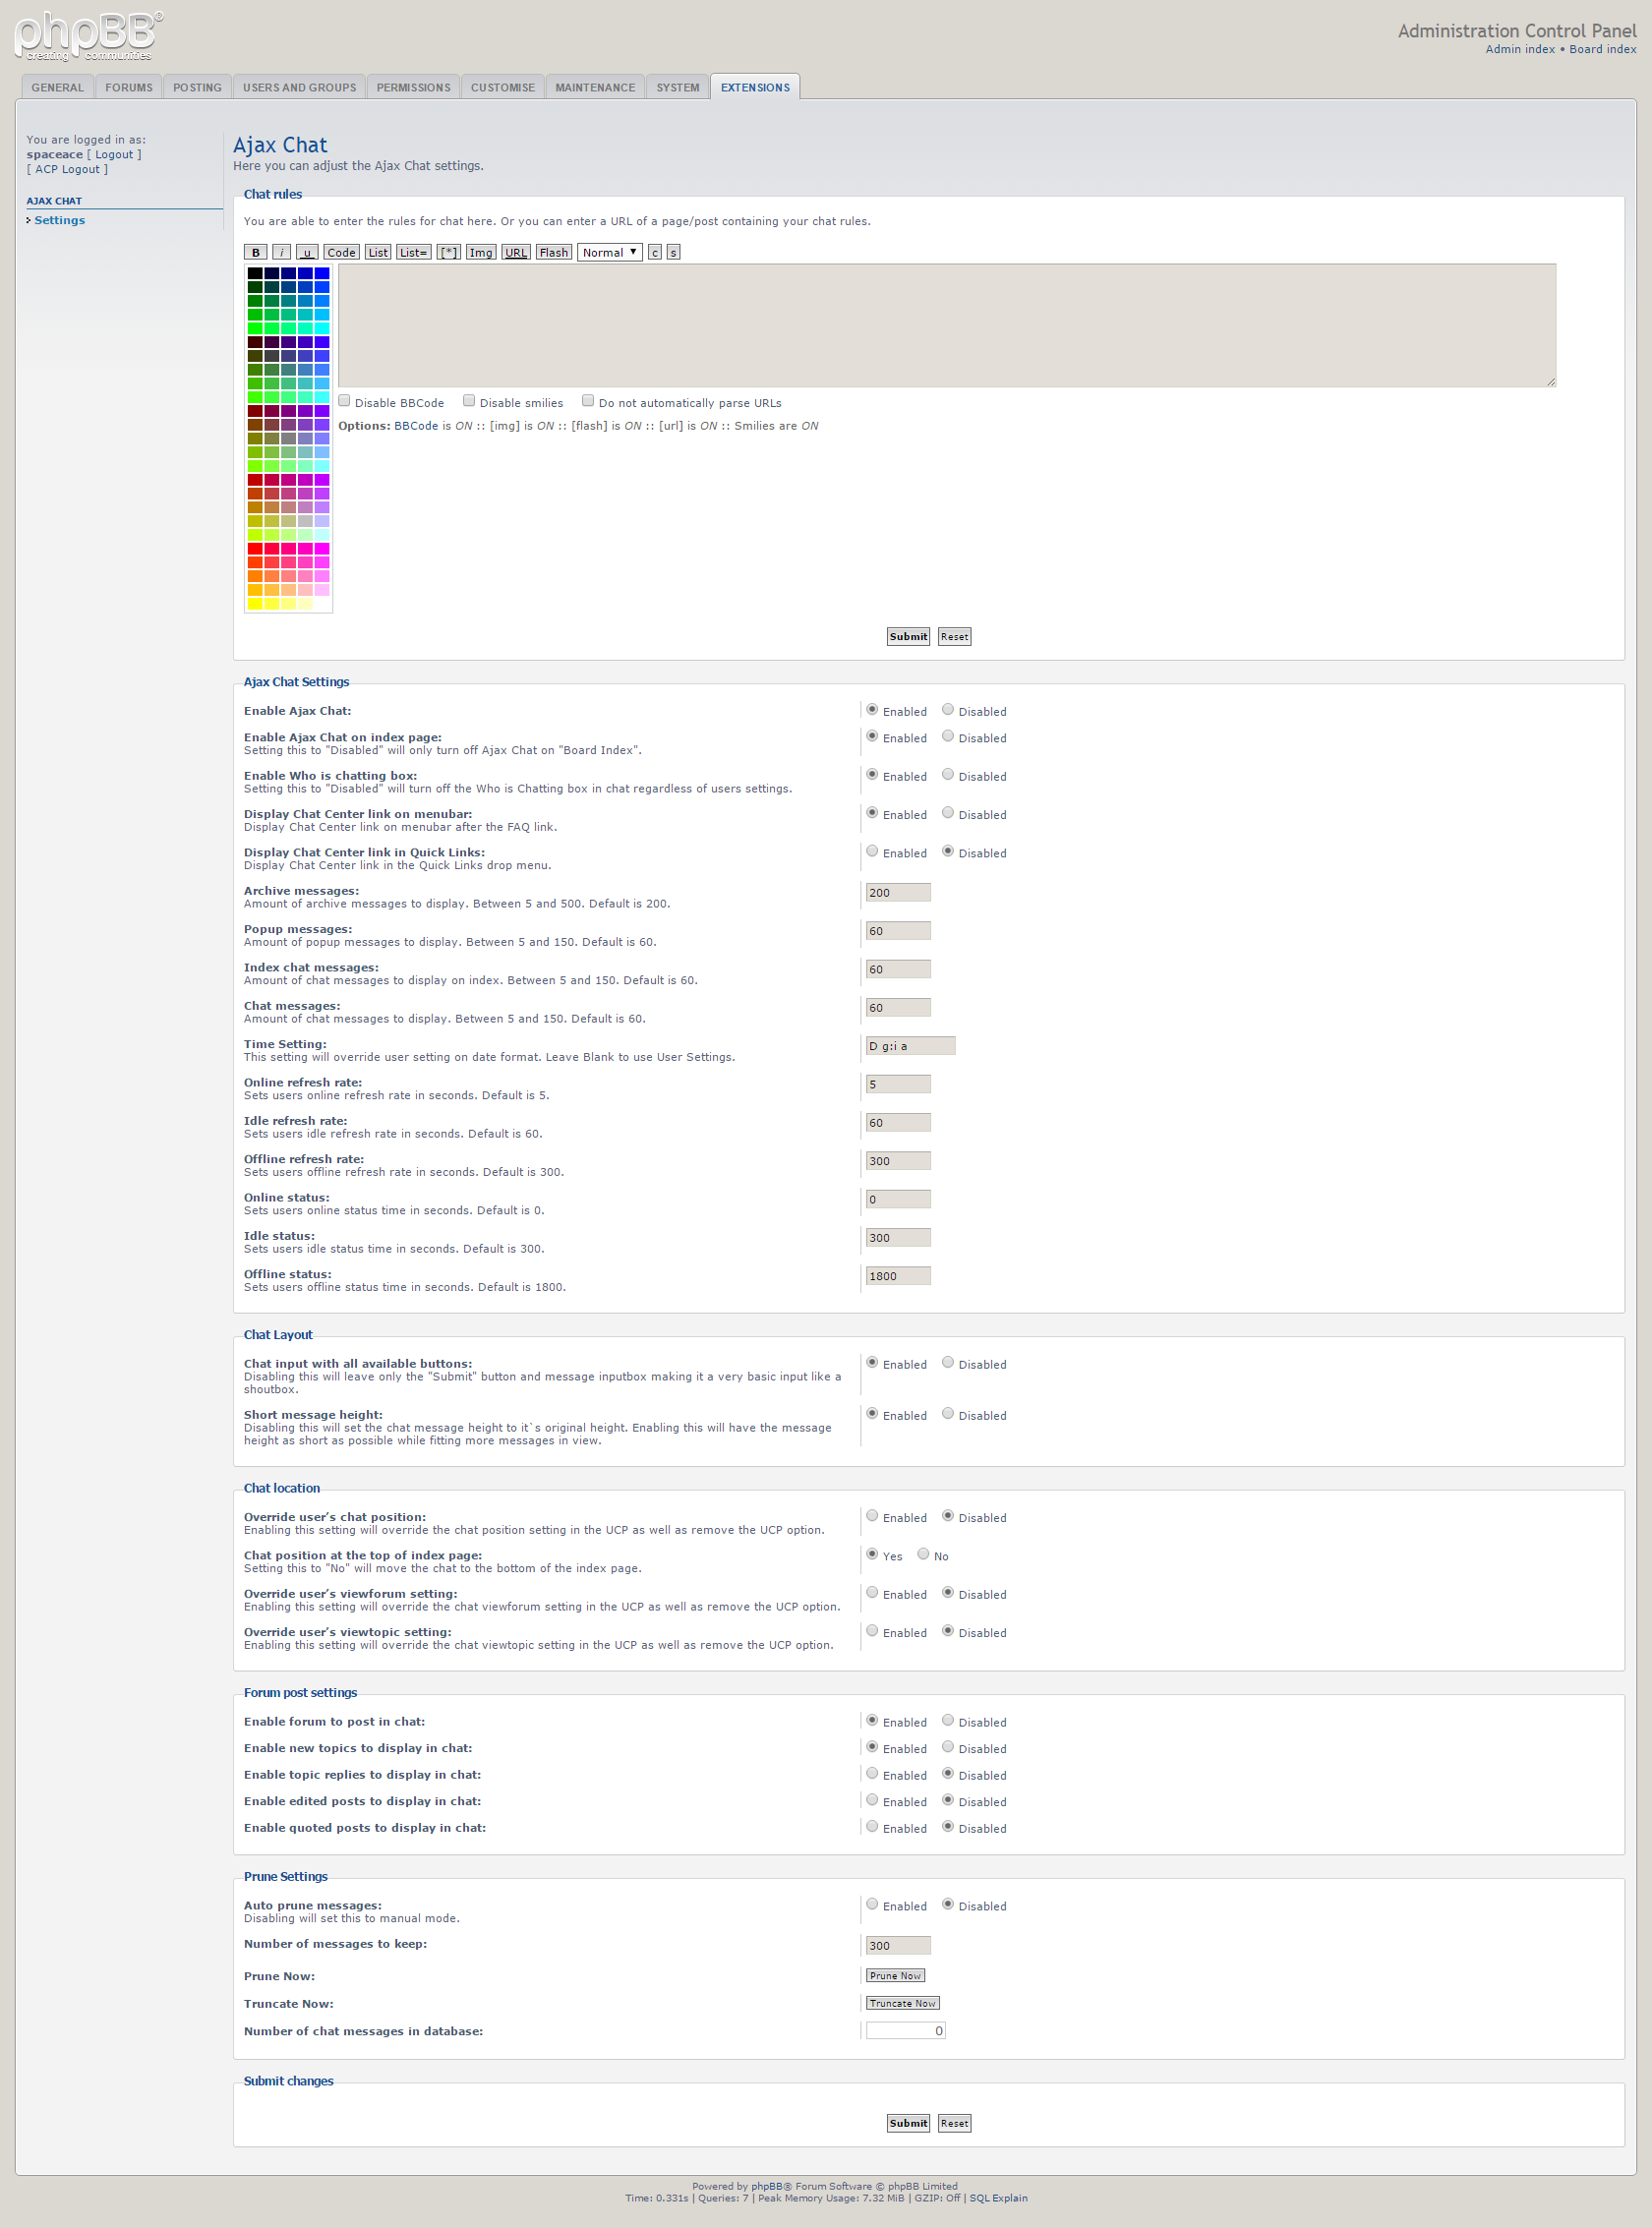Image resolution: width=1652 pixels, height=2228 pixels.
Task: Check the Disable smilies checkbox
Action: point(468,401)
